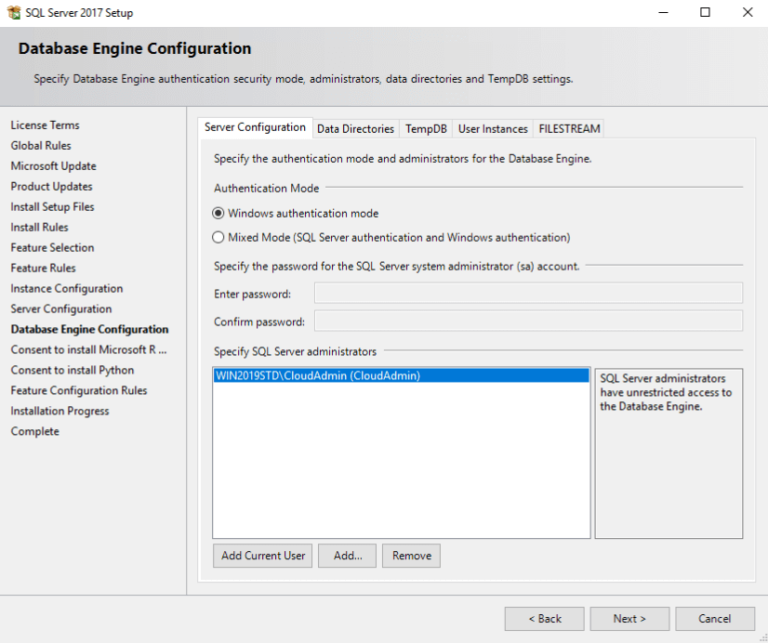Go Back to the previous setup page

(x=544, y=618)
